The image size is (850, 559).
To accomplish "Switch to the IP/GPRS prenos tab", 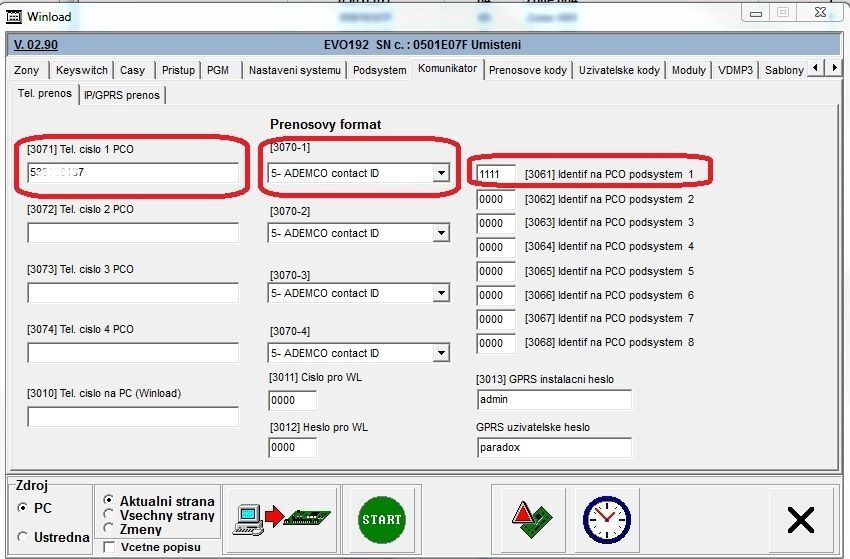I will pos(122,94).
